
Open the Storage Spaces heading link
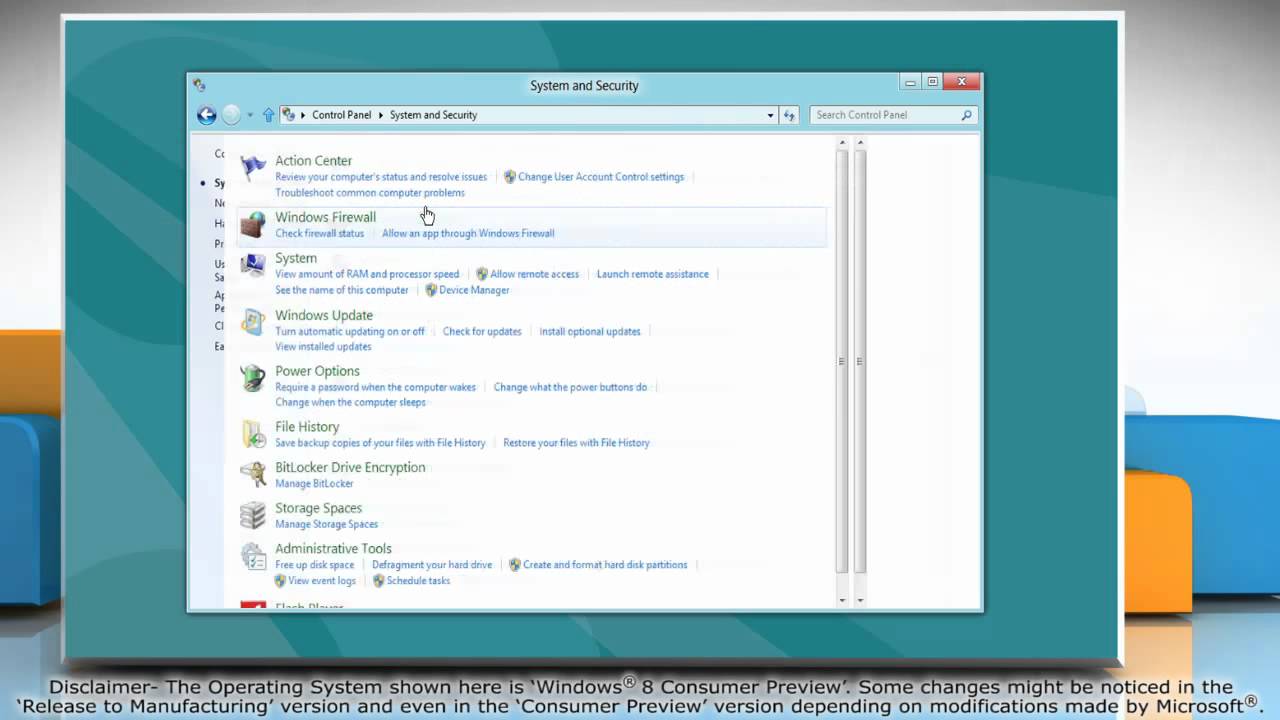click(x=318, y=508)
